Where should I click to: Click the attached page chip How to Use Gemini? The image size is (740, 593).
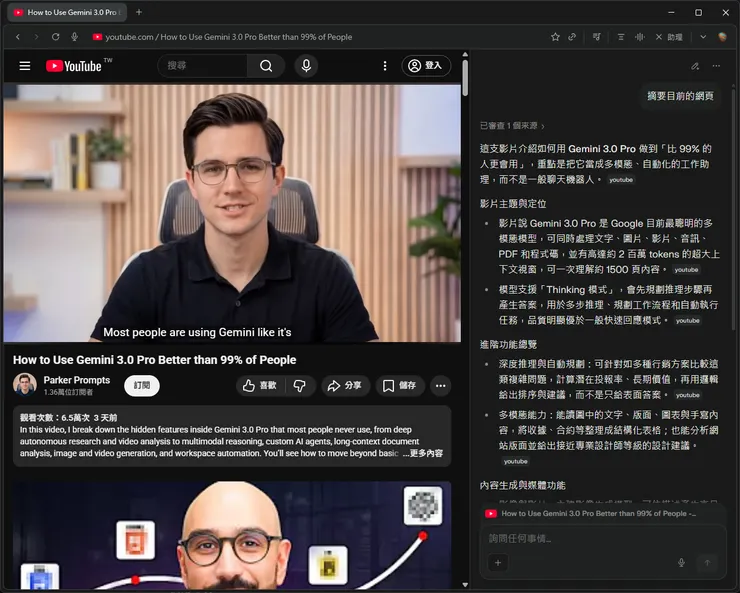(x=590, y=514)
